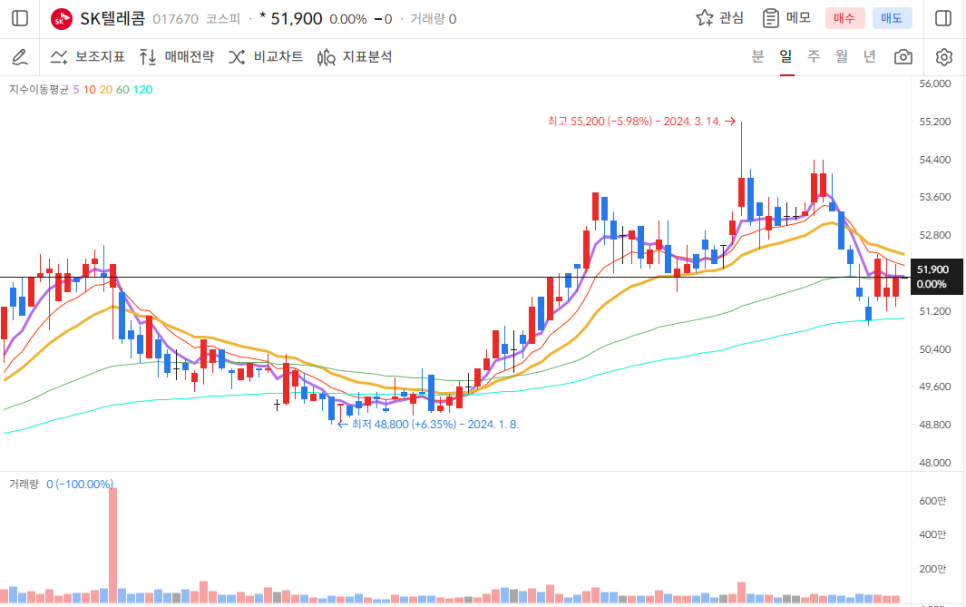Click the 최고 55,200 high annotation

641,121
